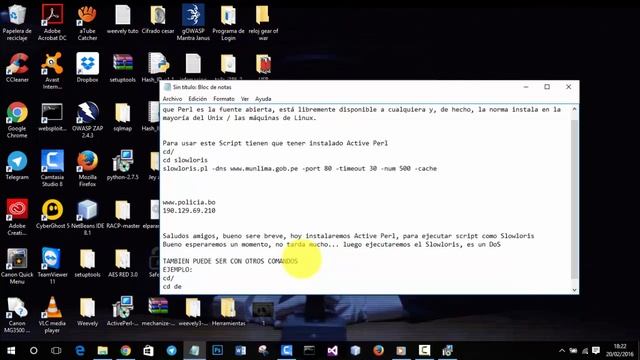Select the Canon Quick Menu icon
The height and width of the screenshot is (360, 640).
pyautogui.click(x=17, y=266)
